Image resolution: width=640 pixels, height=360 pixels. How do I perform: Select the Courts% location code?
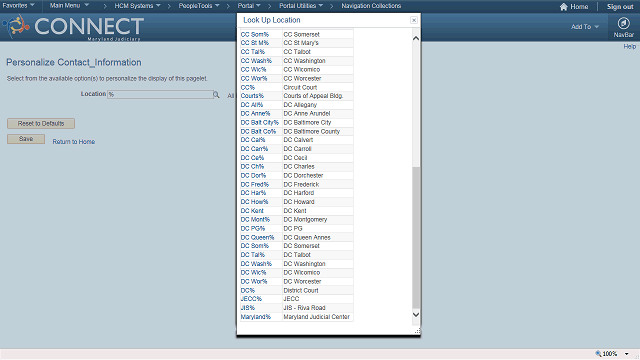252,96
